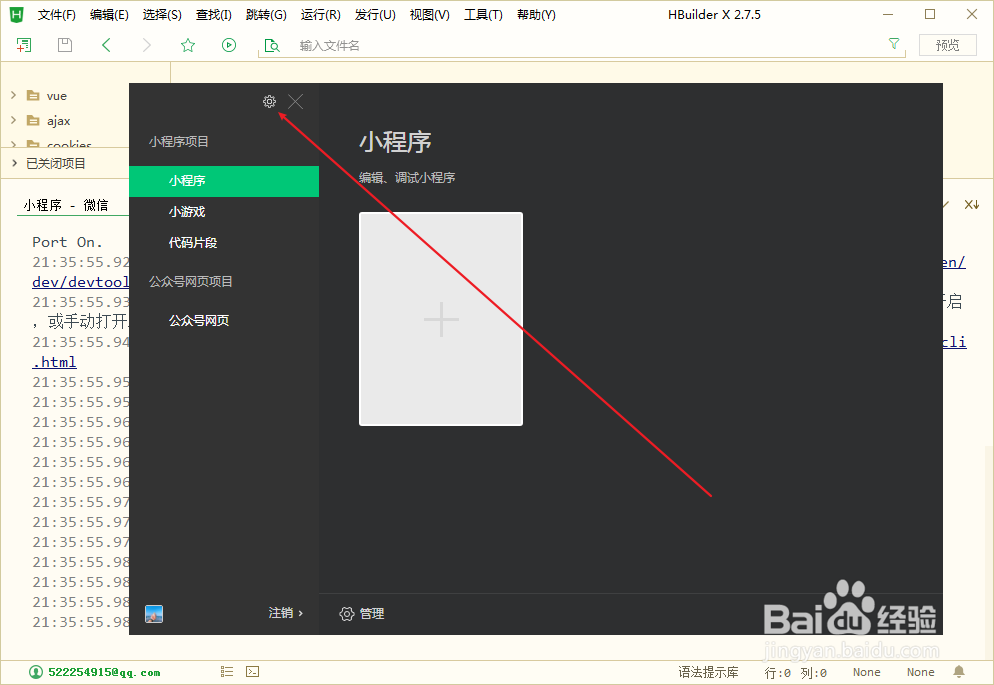Click the console close X icon
The height and width of the screenshot is (685, 994).
[x=971, y=204]
